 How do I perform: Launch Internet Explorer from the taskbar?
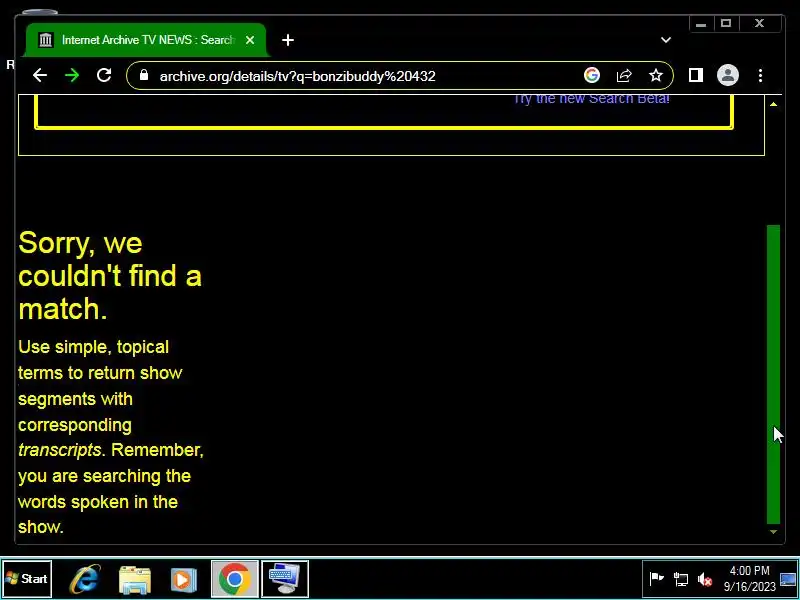pyautogui.click(x=85, y=579)
